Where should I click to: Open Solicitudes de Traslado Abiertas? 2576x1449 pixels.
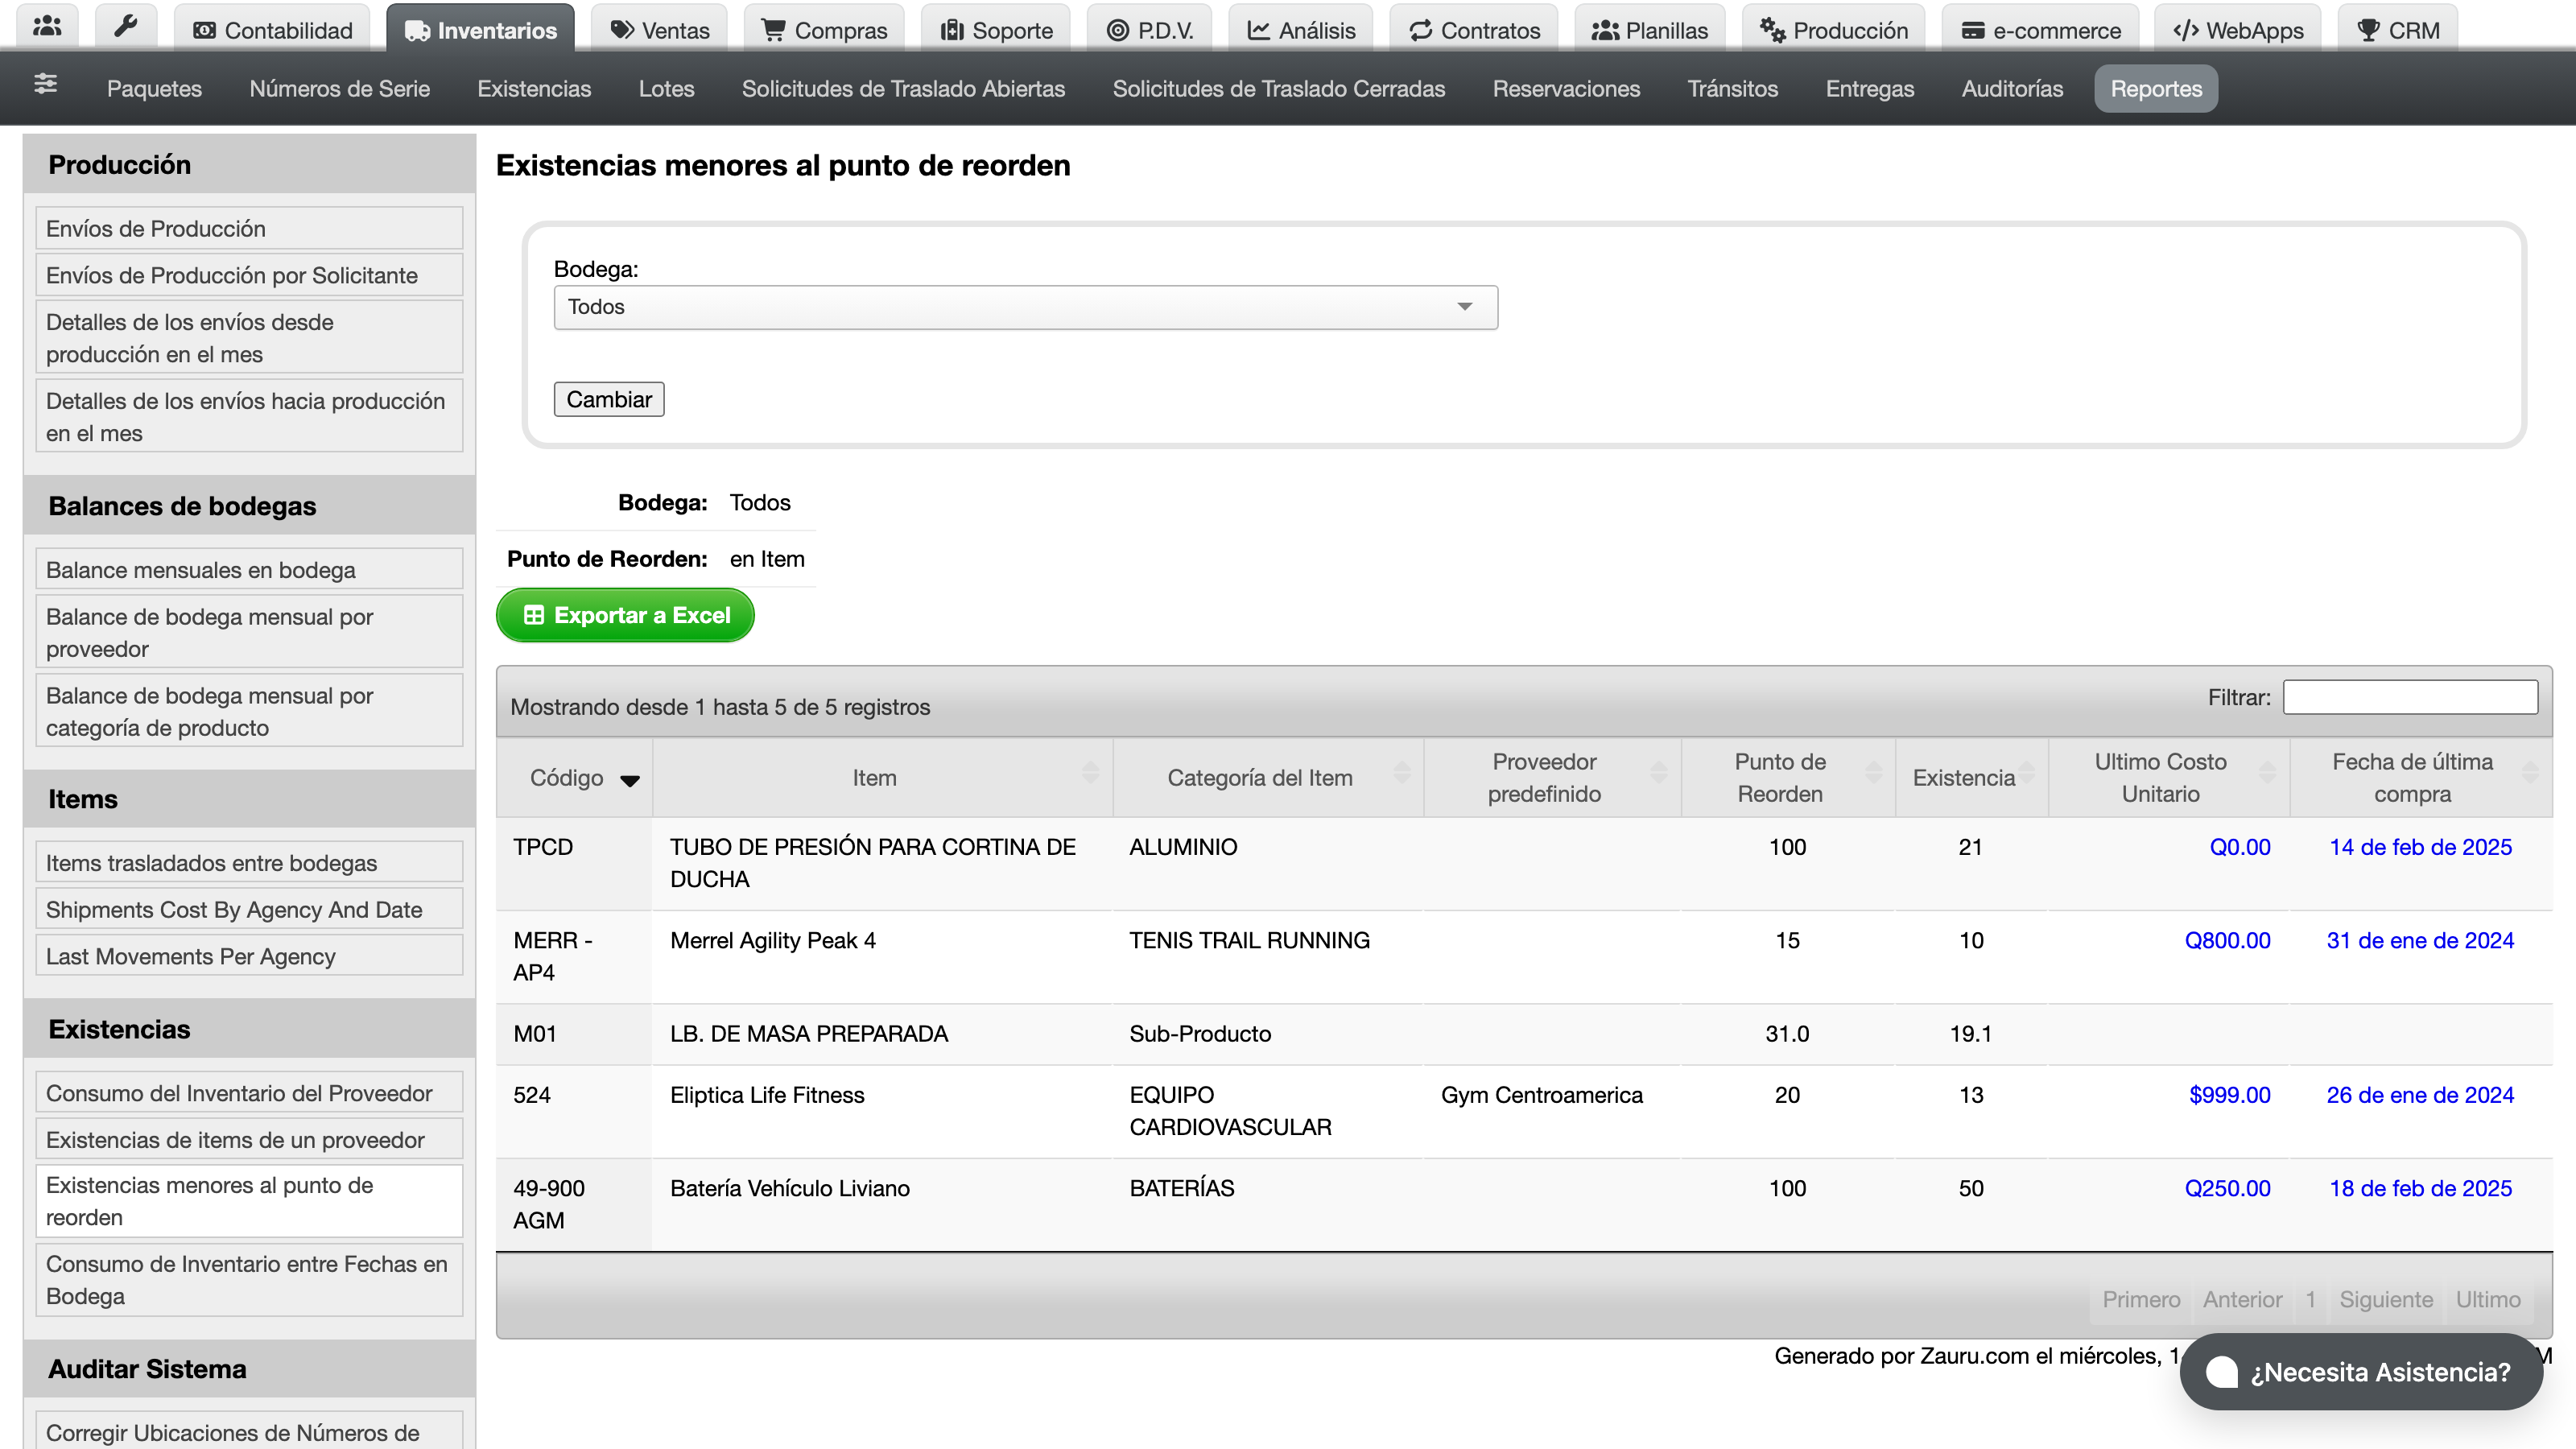point(903,89)
